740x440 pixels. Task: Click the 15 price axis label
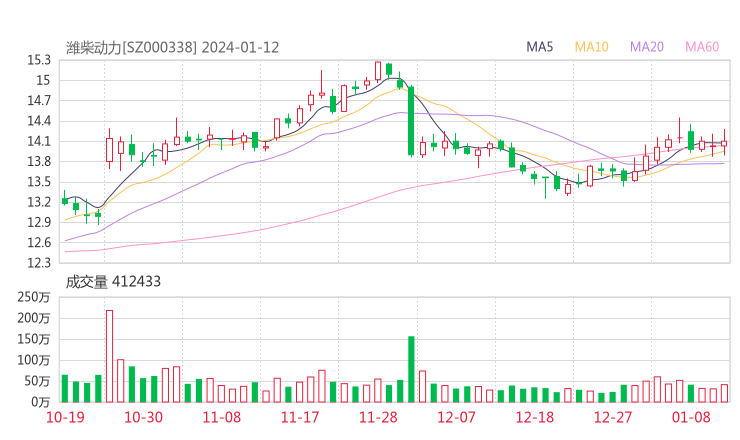[43, 81]
